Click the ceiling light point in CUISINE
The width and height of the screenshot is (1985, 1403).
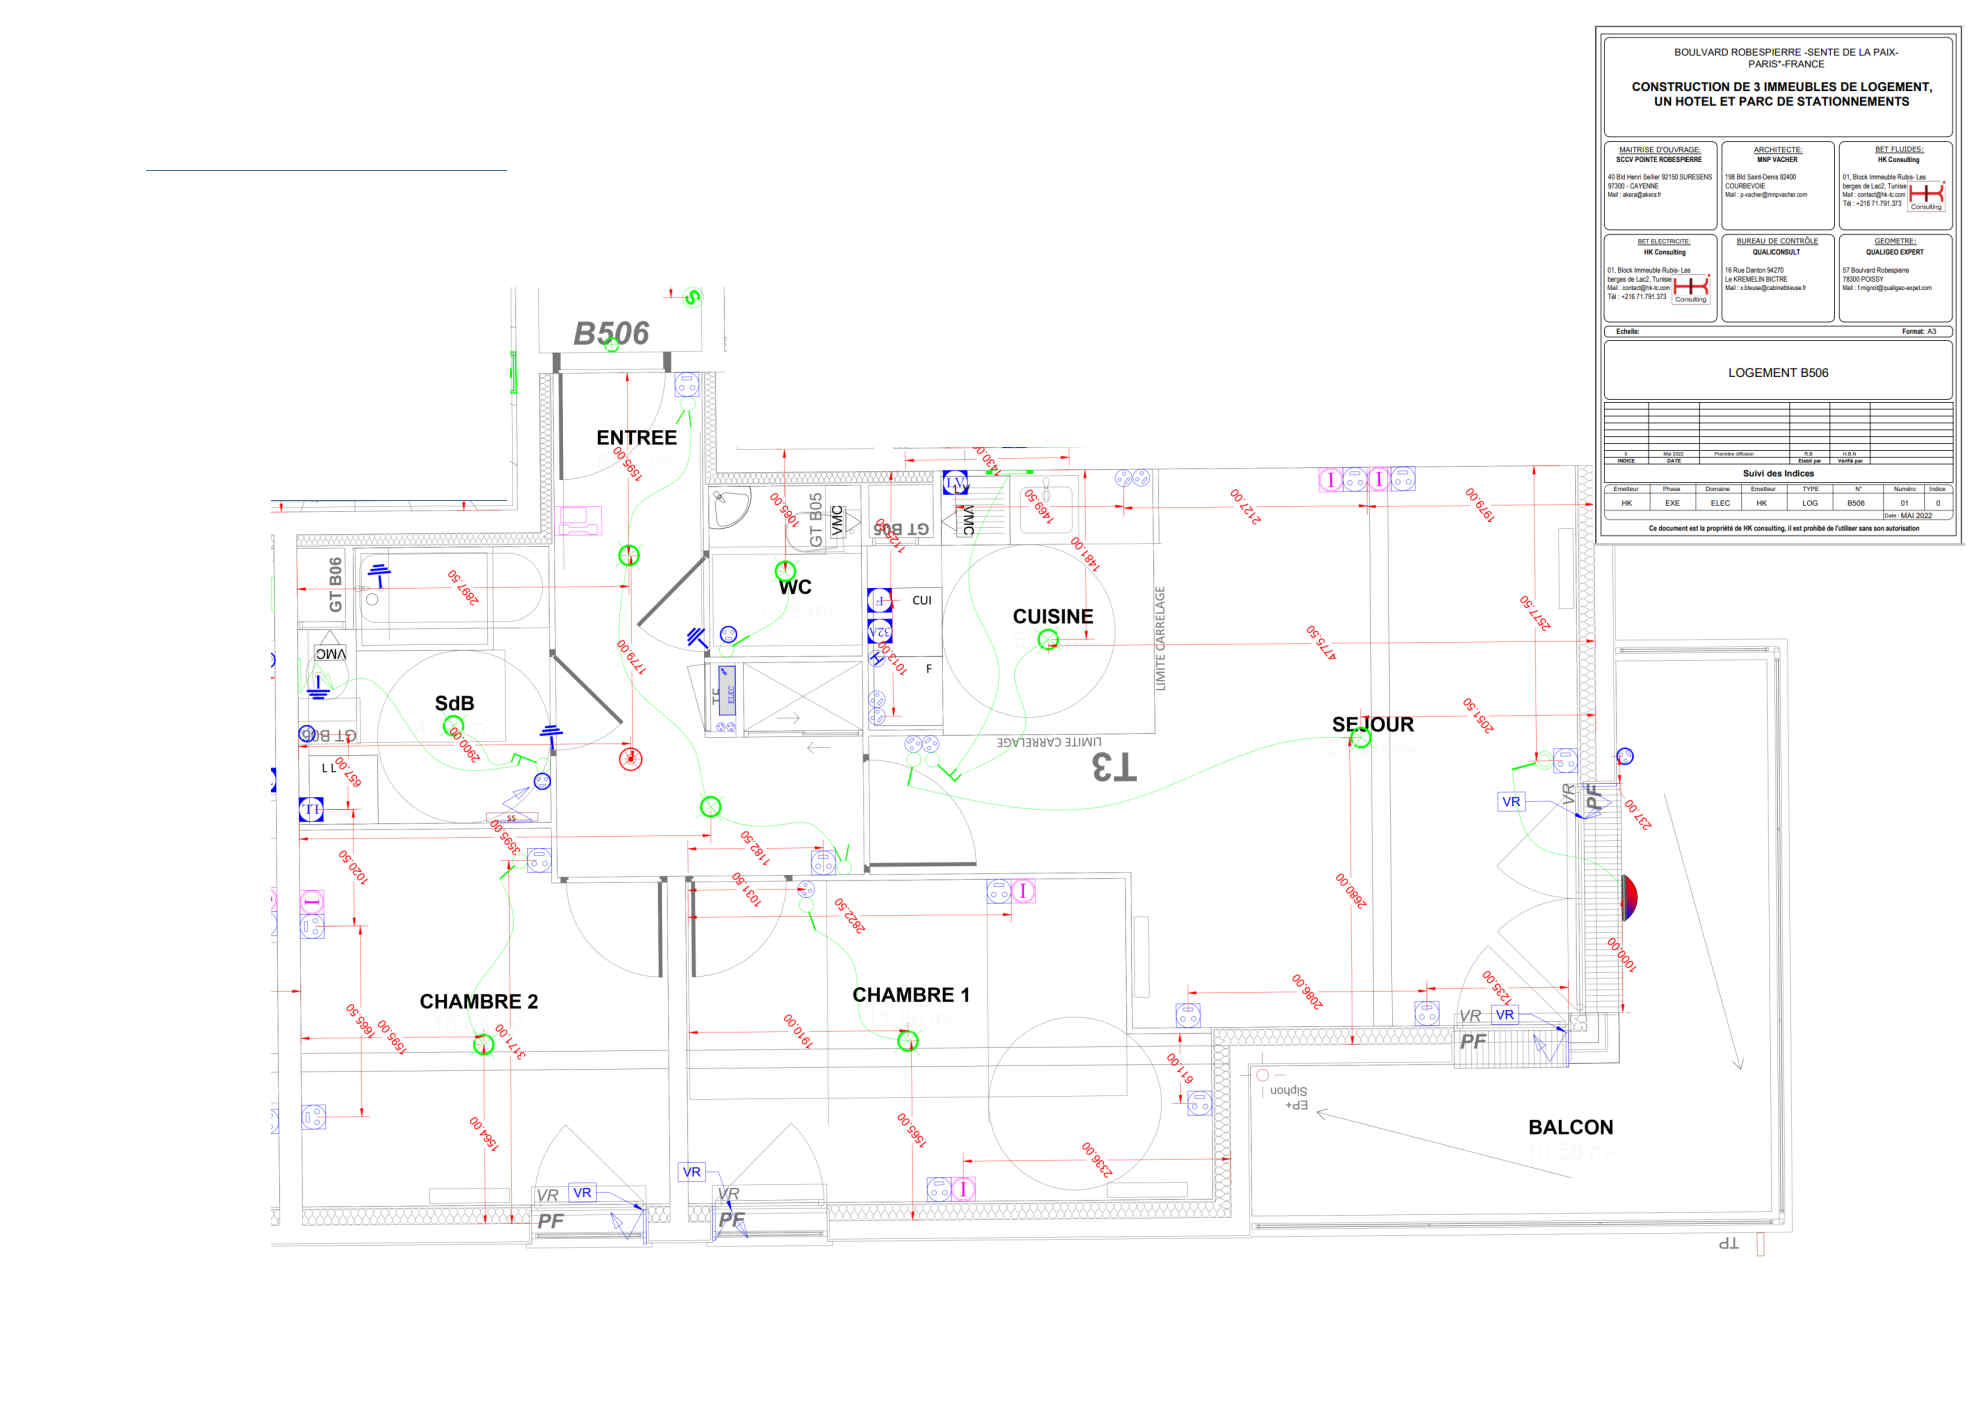(1047, 639)
